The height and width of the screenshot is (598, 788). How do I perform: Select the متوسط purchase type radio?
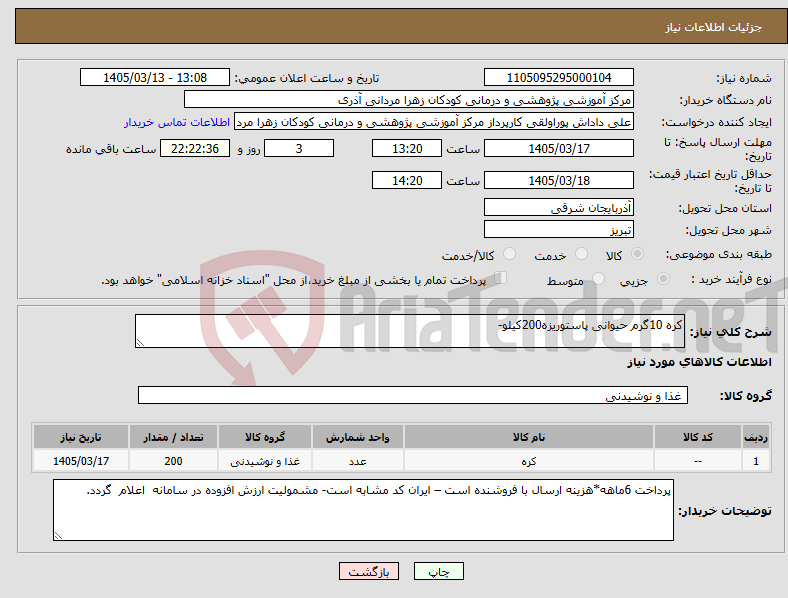[598, 279]
